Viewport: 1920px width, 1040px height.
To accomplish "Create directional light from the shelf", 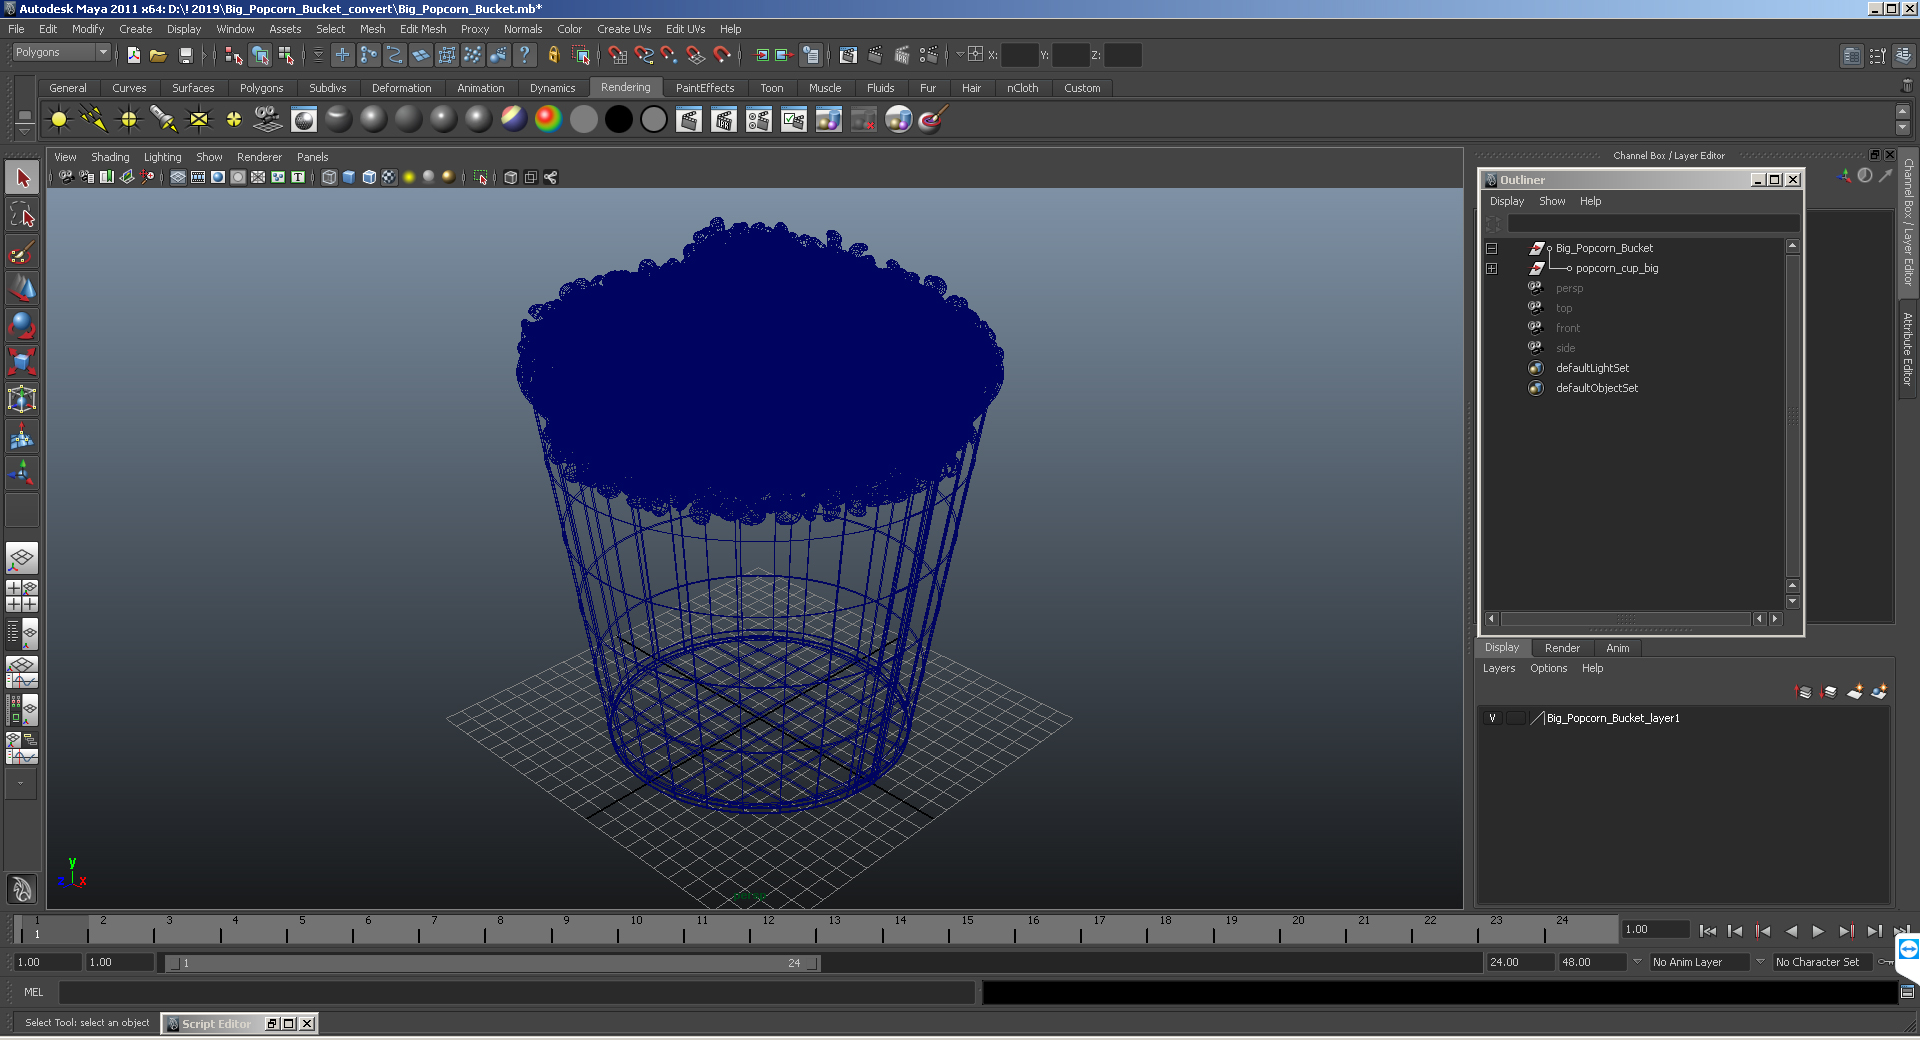I will [94, 120].
